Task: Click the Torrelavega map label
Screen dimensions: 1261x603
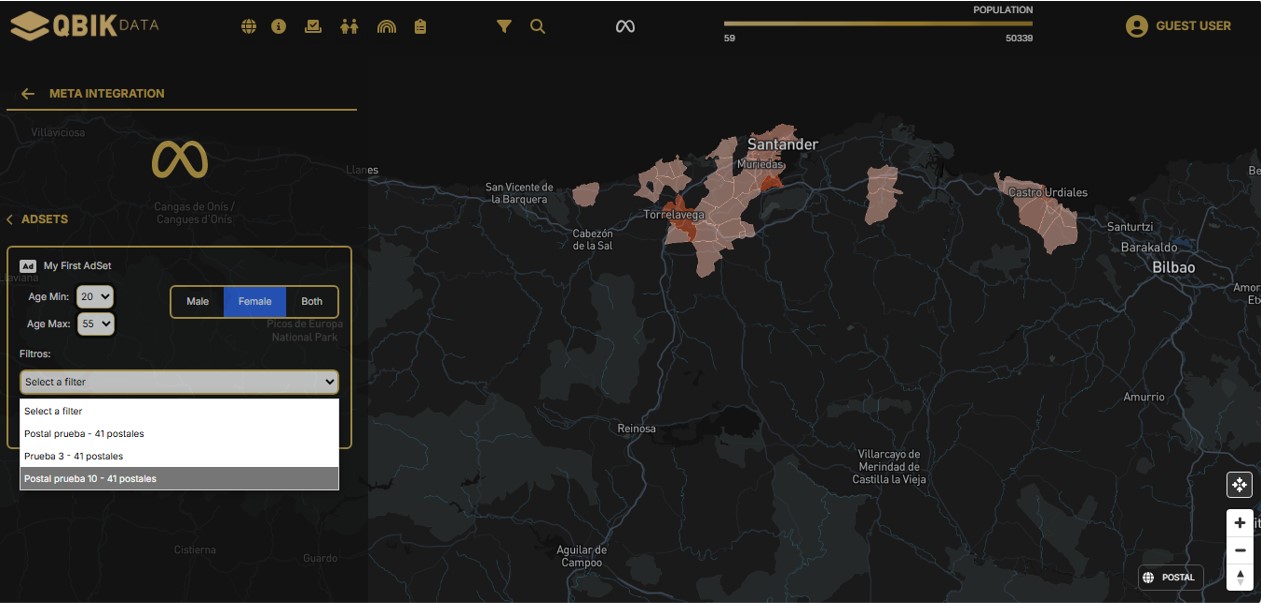Action: [674, 215]
